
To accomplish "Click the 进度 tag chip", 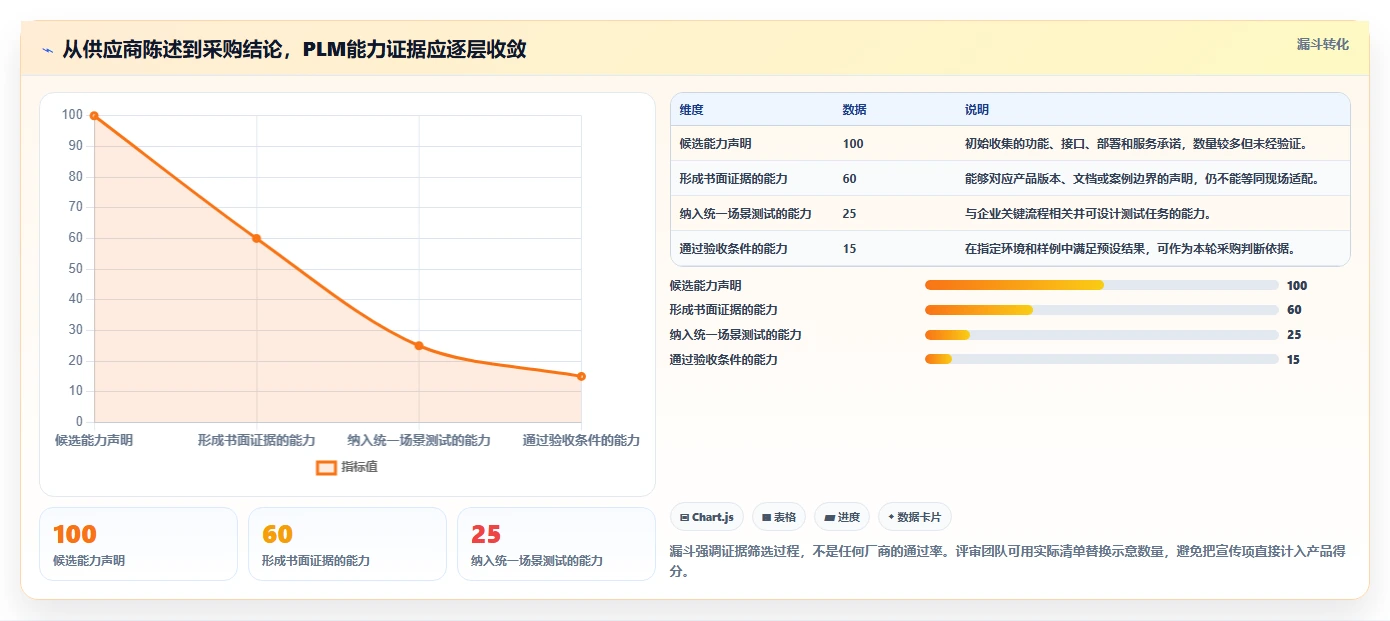I will (842, 517).
